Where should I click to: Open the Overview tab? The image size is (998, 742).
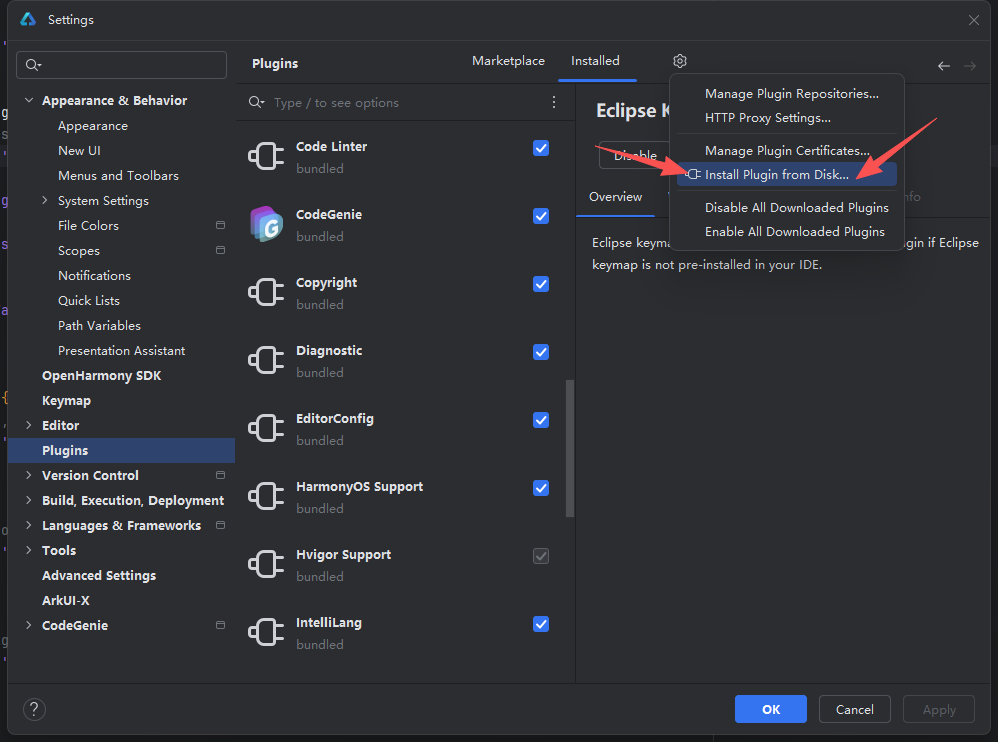click(x=615, y=197)
